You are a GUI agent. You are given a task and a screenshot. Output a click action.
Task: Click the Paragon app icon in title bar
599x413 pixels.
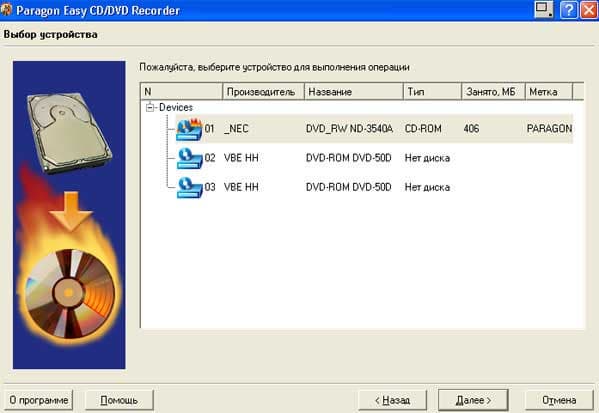[x=6, y=10]
